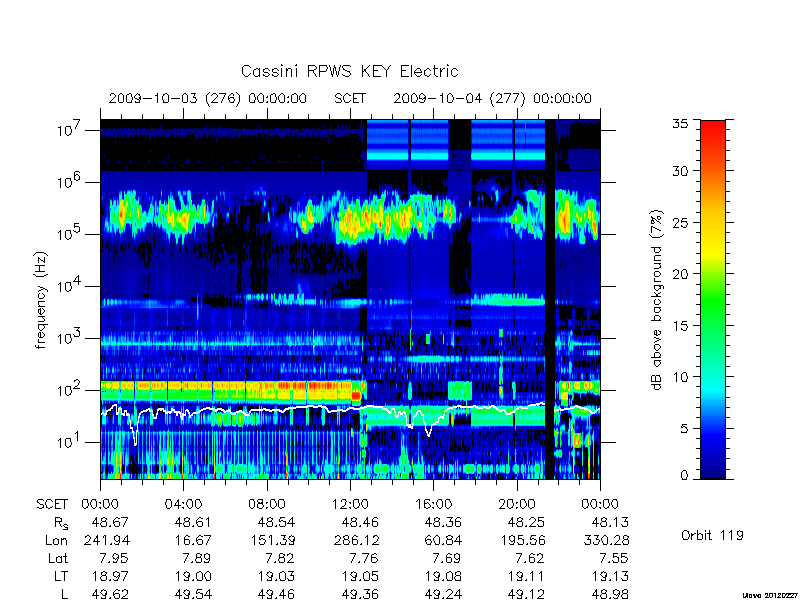This screenshot has width=800, height=600.
Task: Click the '25' color bar tick label
Action: tap(680, 222)
